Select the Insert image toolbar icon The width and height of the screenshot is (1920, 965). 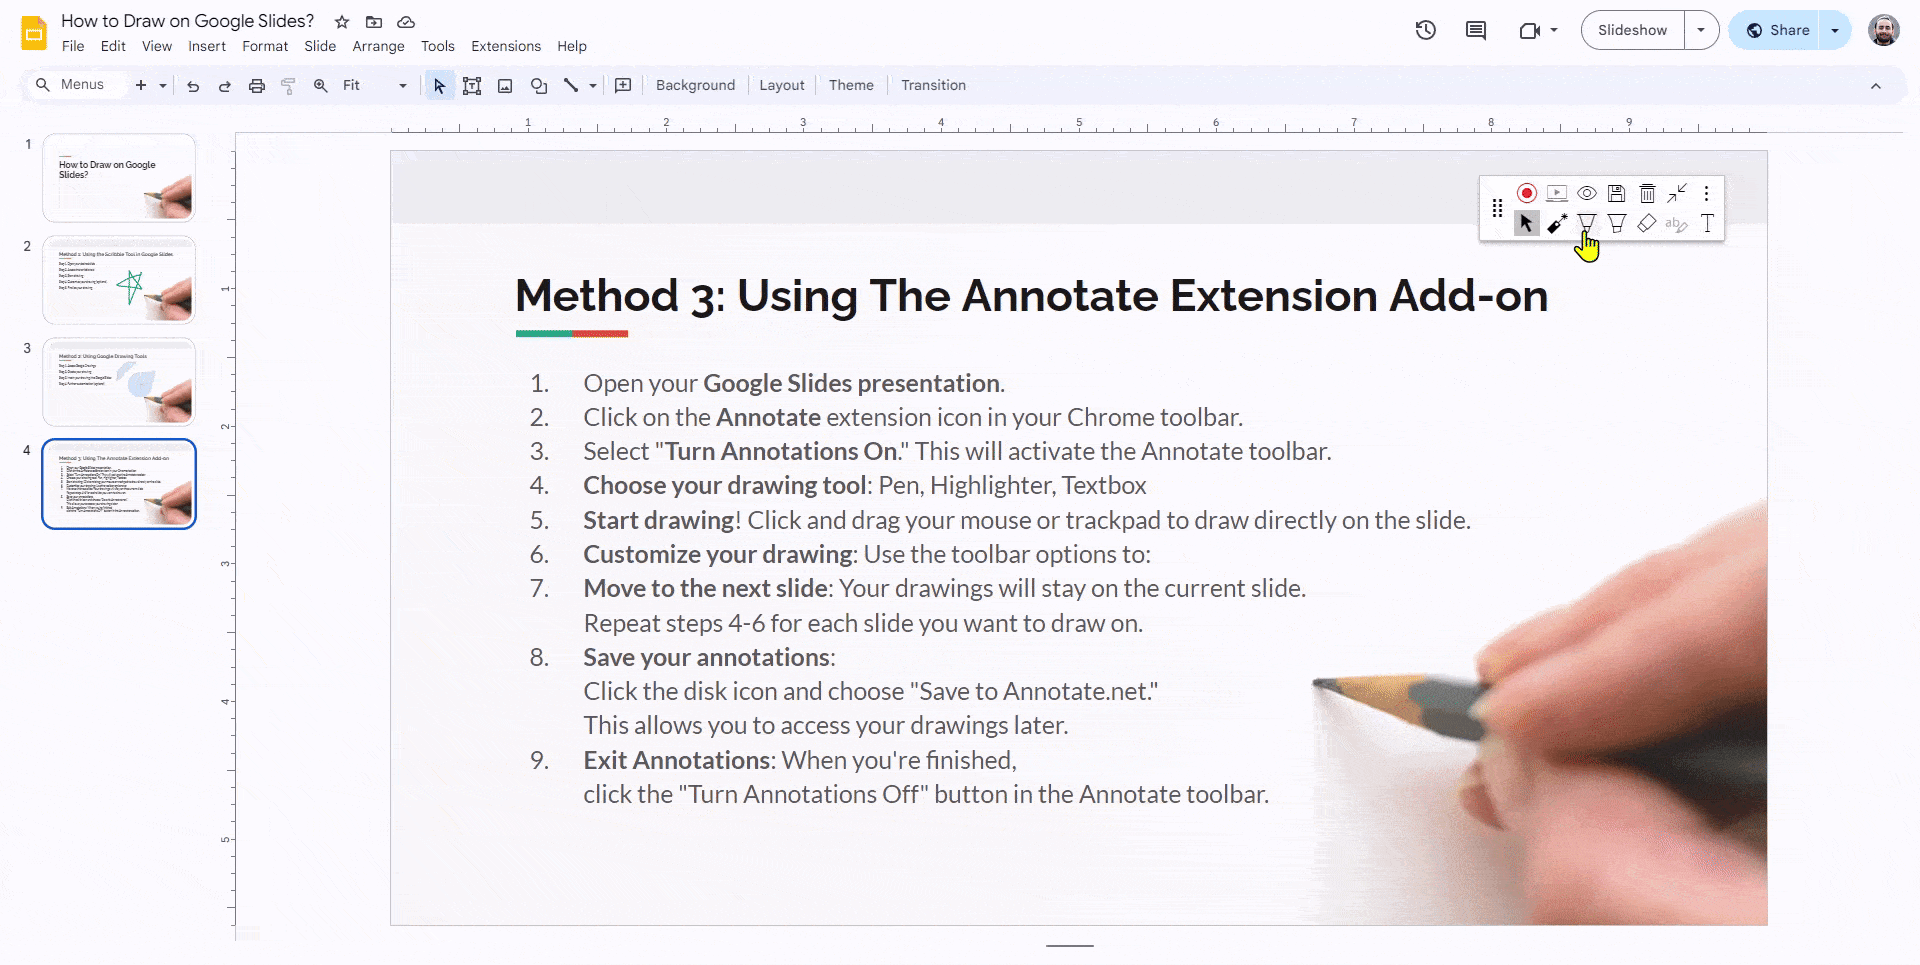(505, 85)
